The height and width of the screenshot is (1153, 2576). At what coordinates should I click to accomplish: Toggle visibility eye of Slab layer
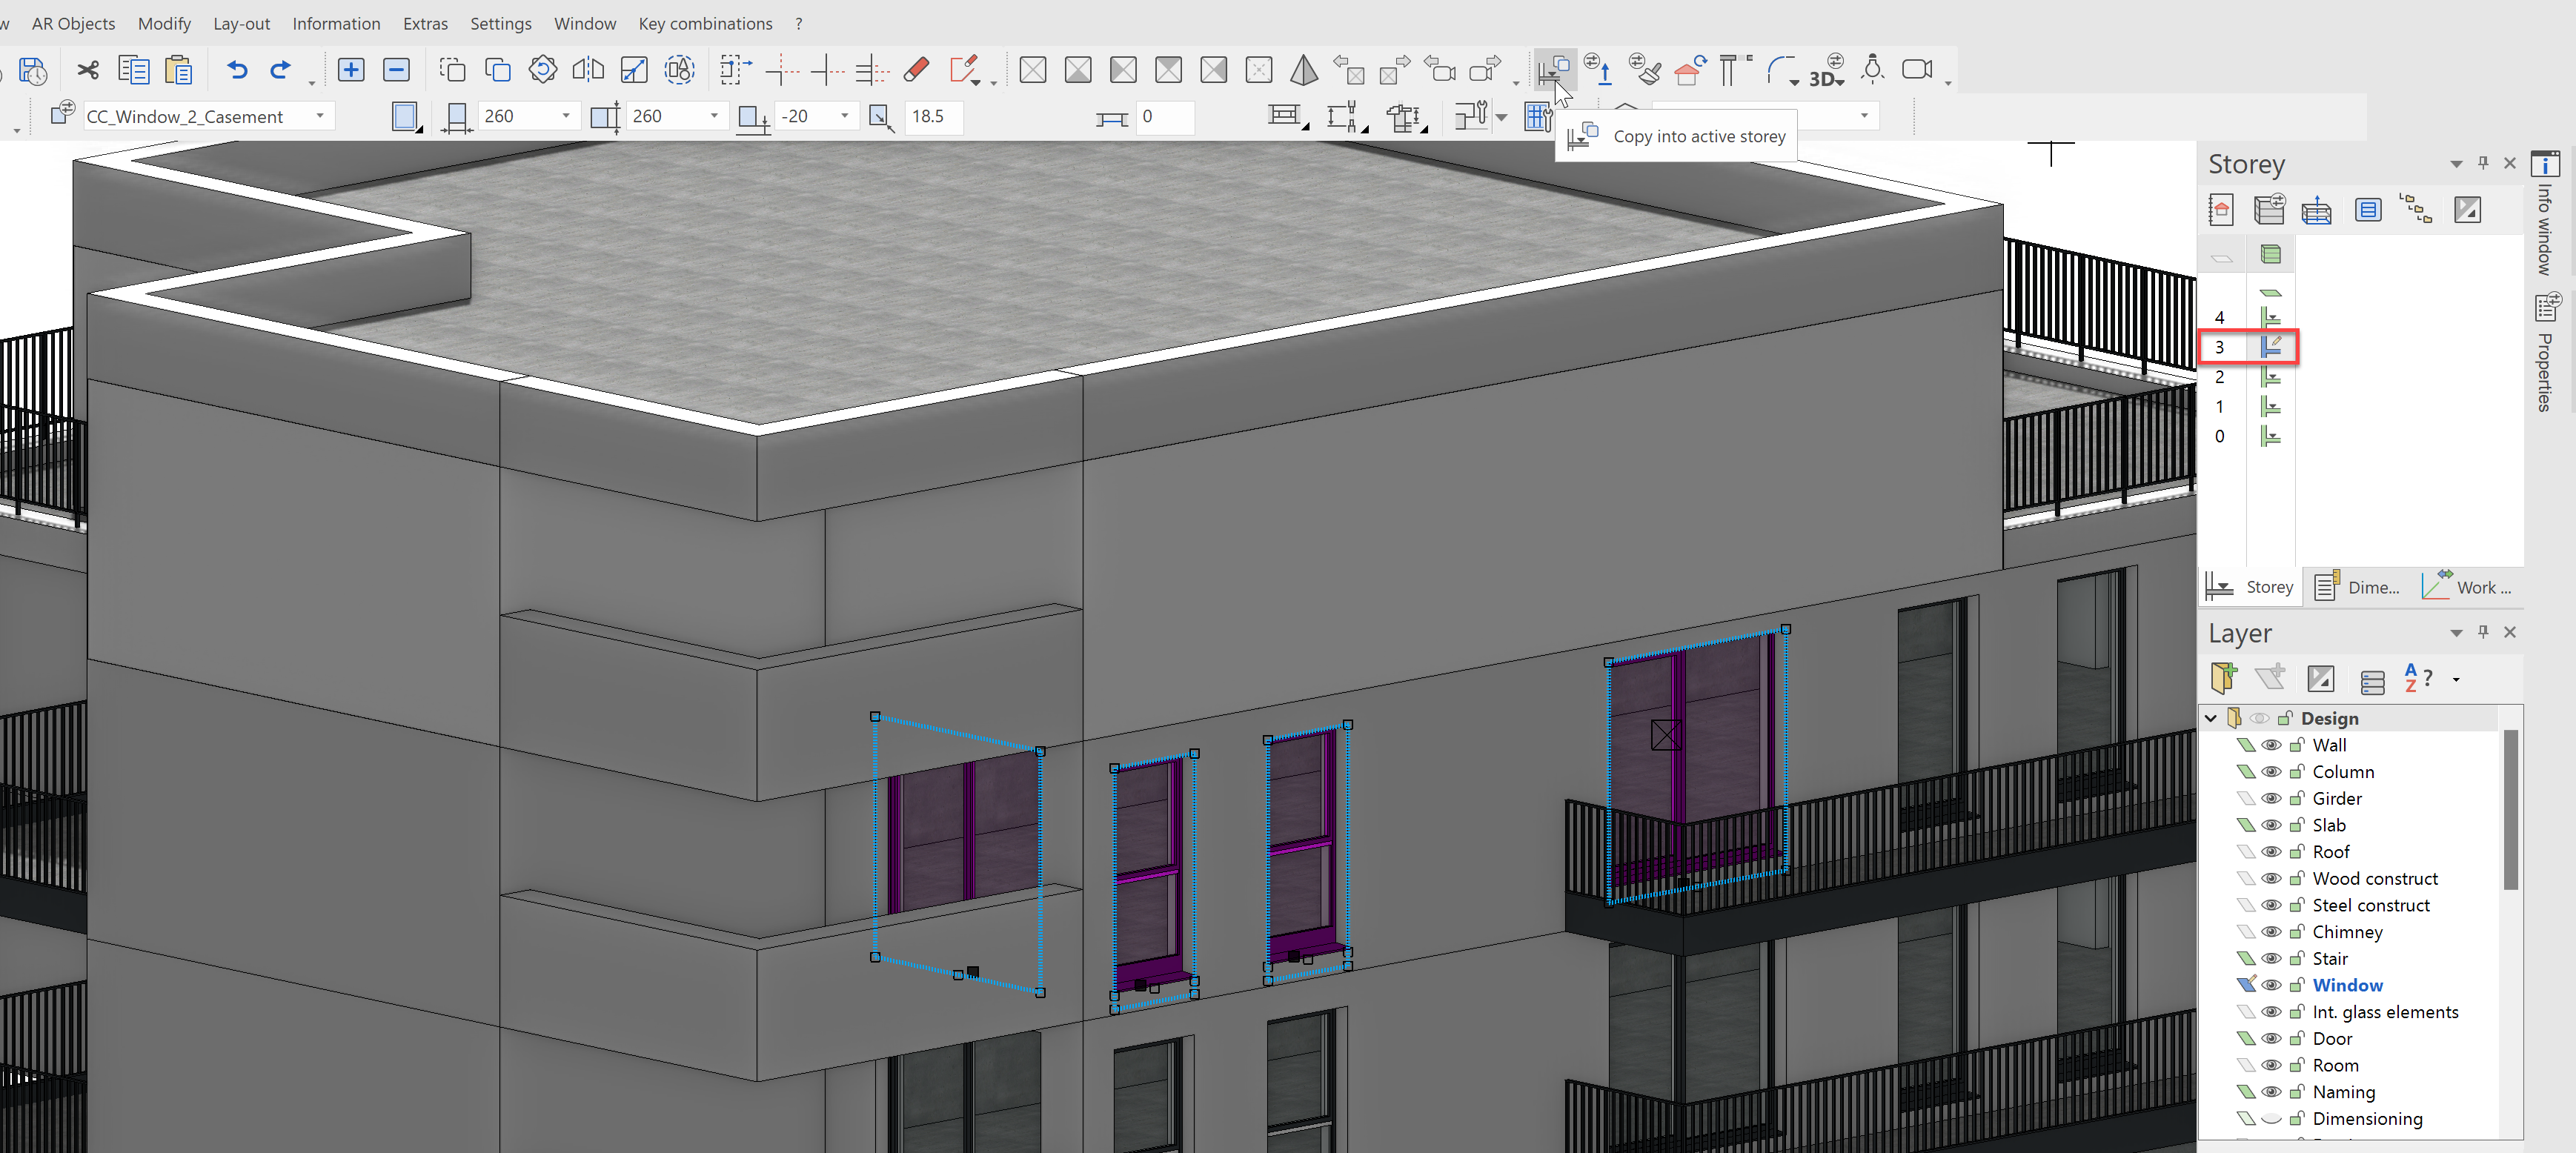point(2272,825)
